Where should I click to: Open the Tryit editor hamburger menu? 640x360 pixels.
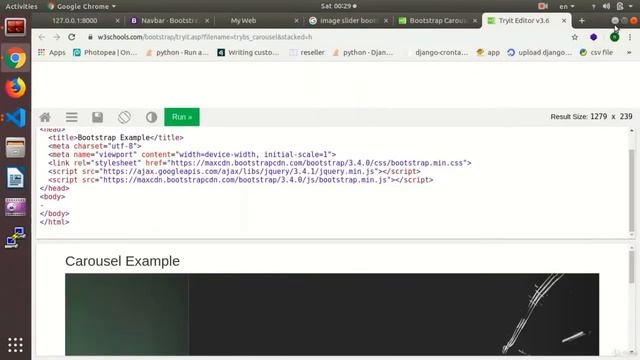click(x=71, y=117)
